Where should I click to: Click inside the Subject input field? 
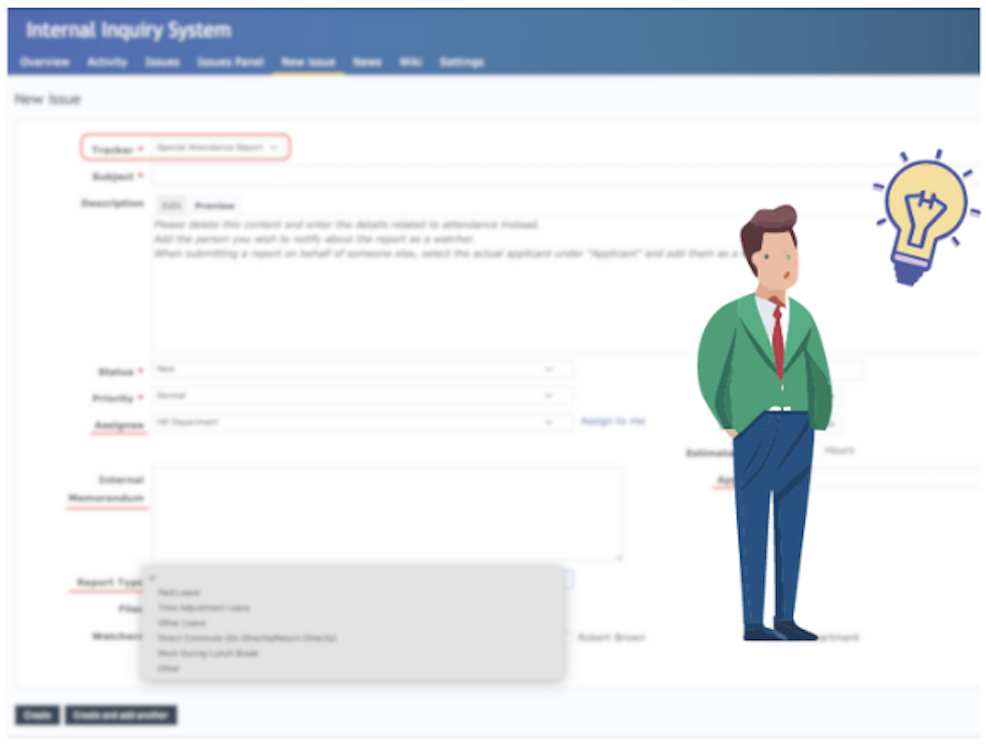click(x=400, y=175)
